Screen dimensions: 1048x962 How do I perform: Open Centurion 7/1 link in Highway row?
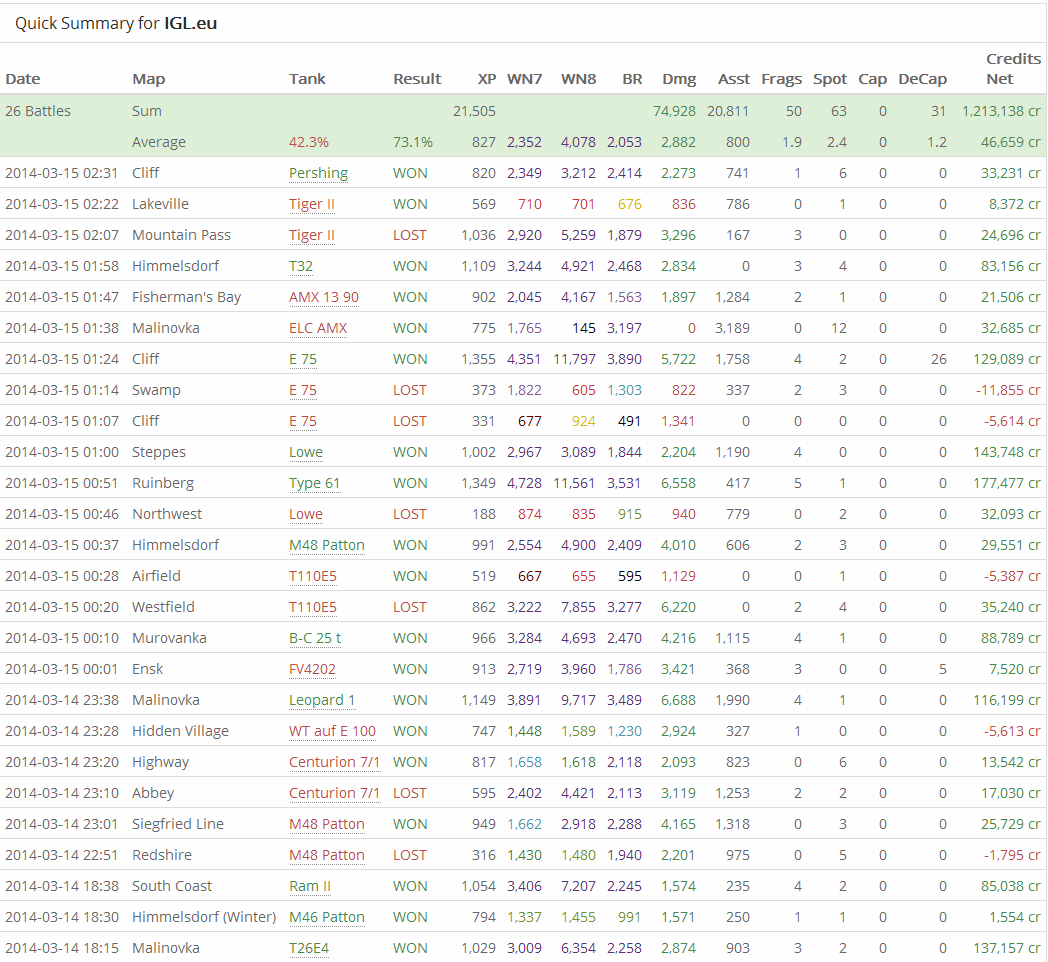click(x=334, y=762)
